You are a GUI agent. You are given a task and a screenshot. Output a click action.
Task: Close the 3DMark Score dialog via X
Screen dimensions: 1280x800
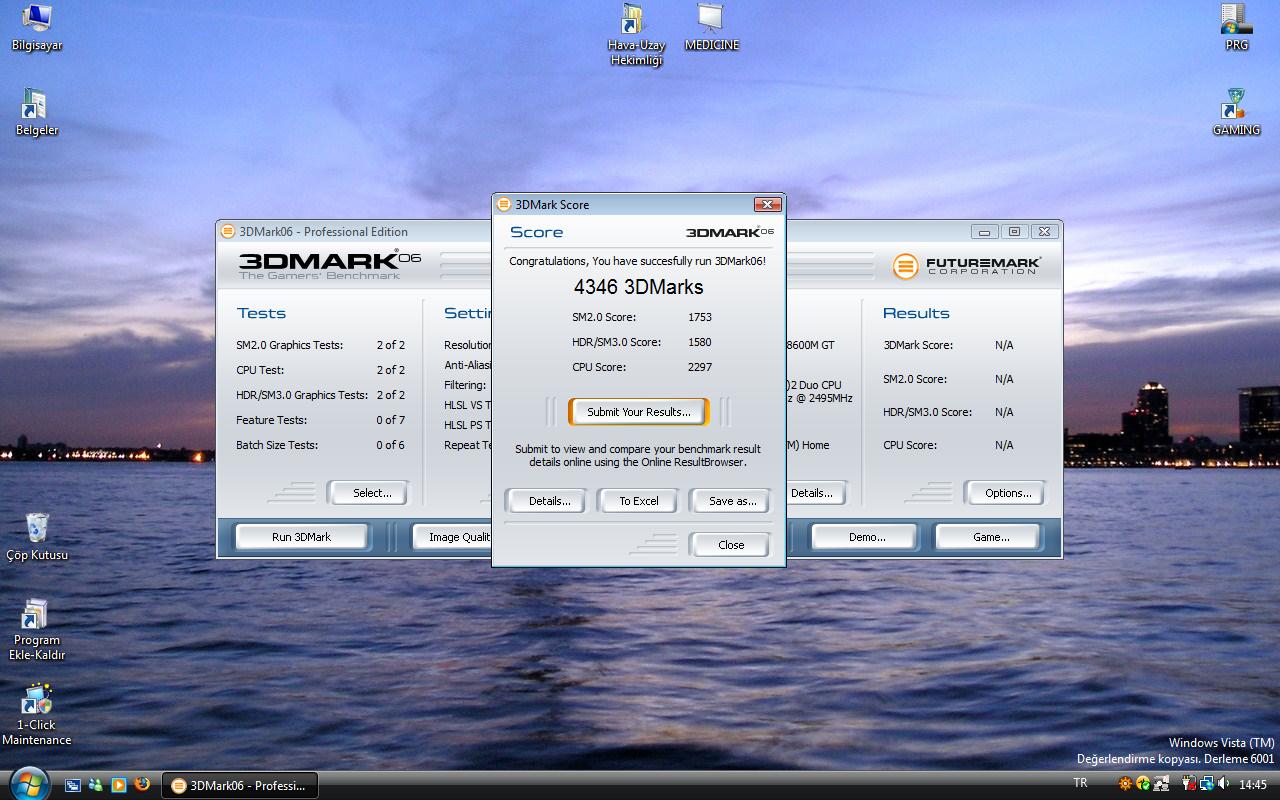(767, 204)
